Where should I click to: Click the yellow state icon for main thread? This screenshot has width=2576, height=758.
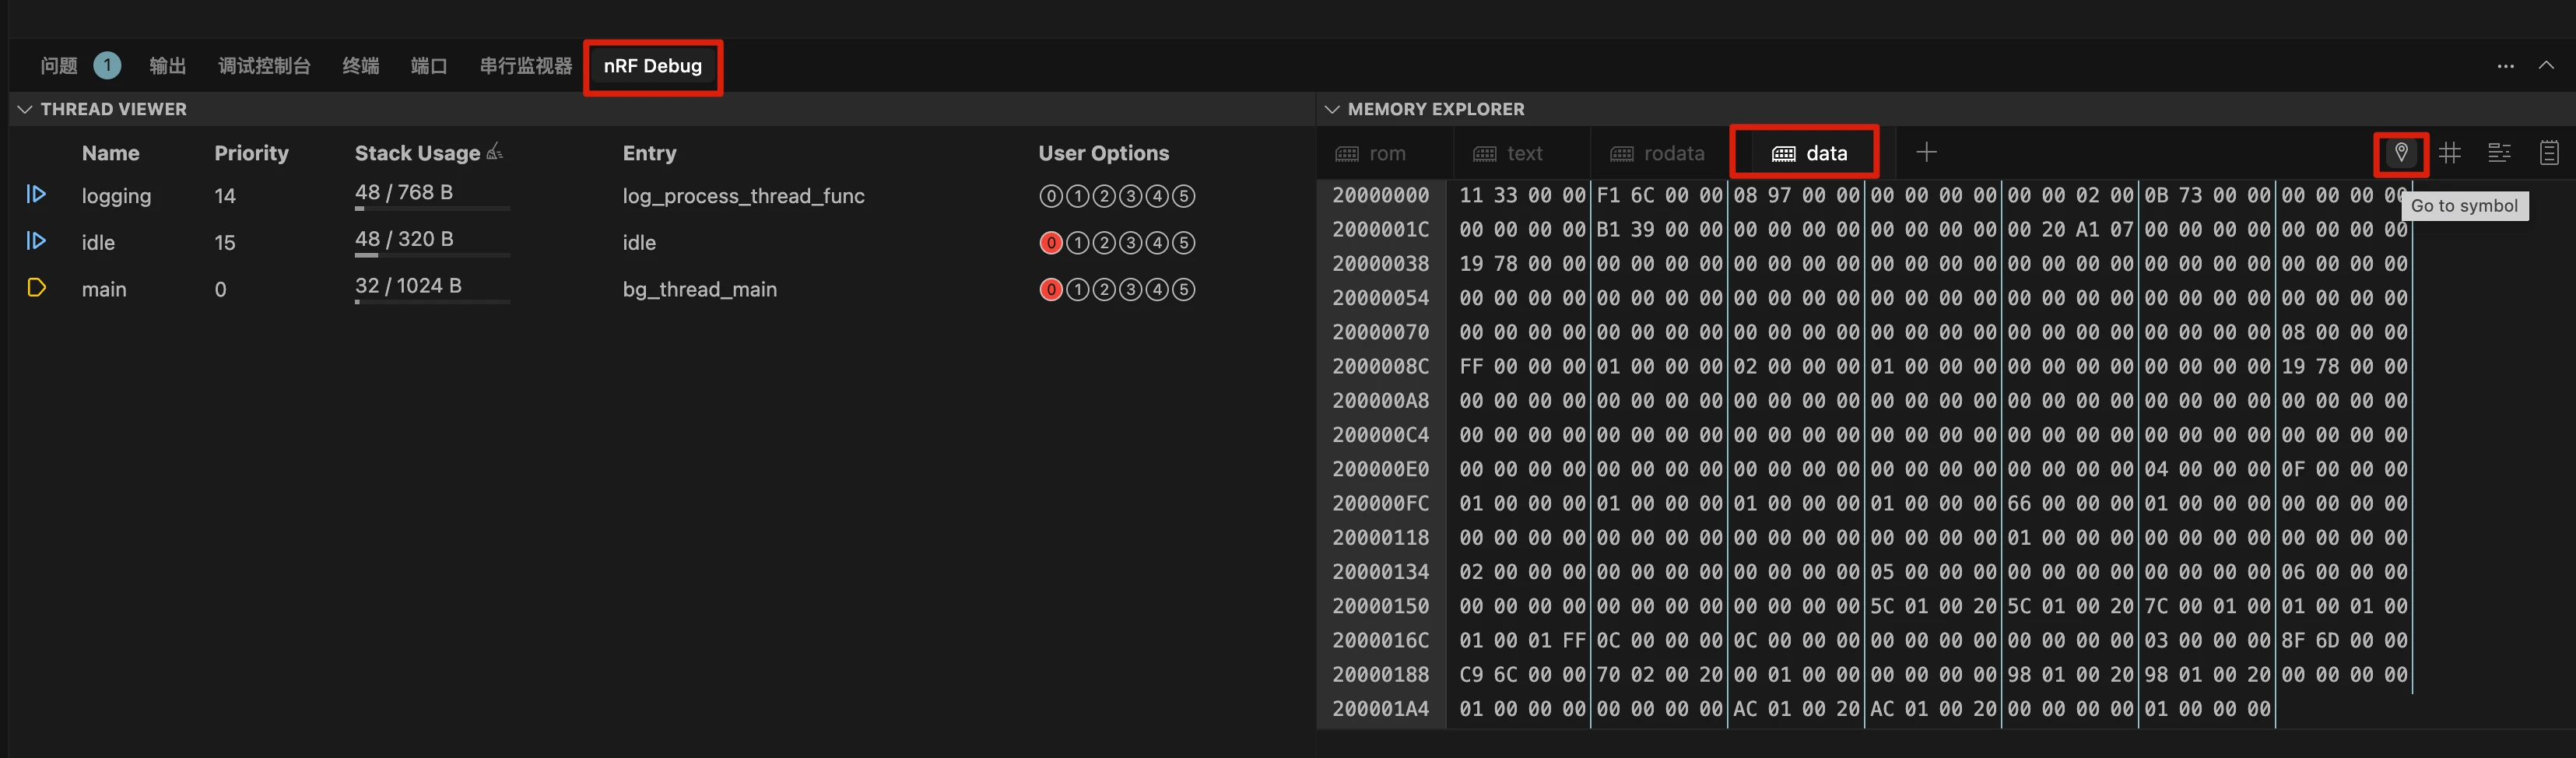click(x=36, y=288)
